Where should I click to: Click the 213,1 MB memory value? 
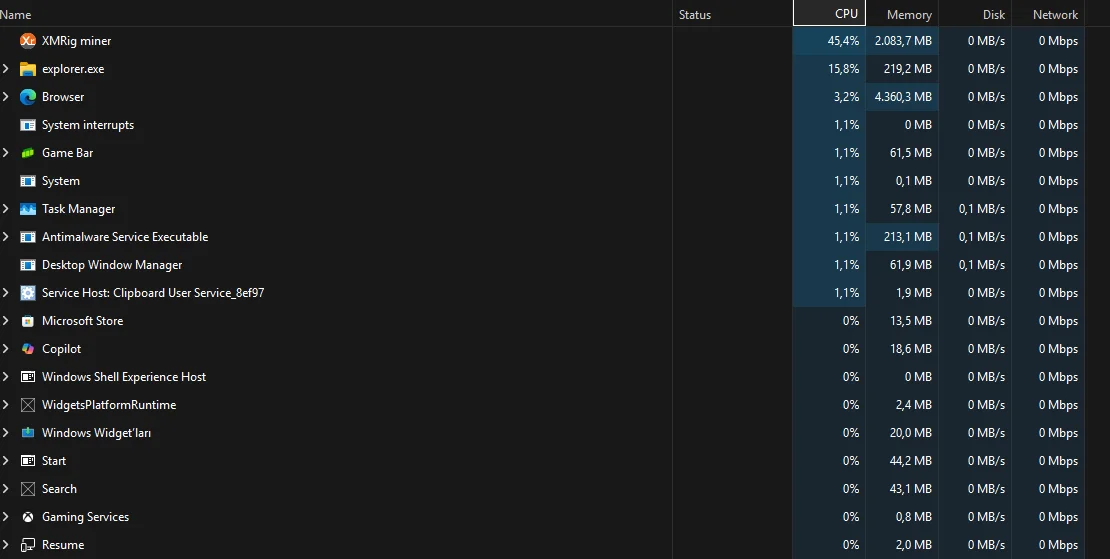click(x=908, y=237)
